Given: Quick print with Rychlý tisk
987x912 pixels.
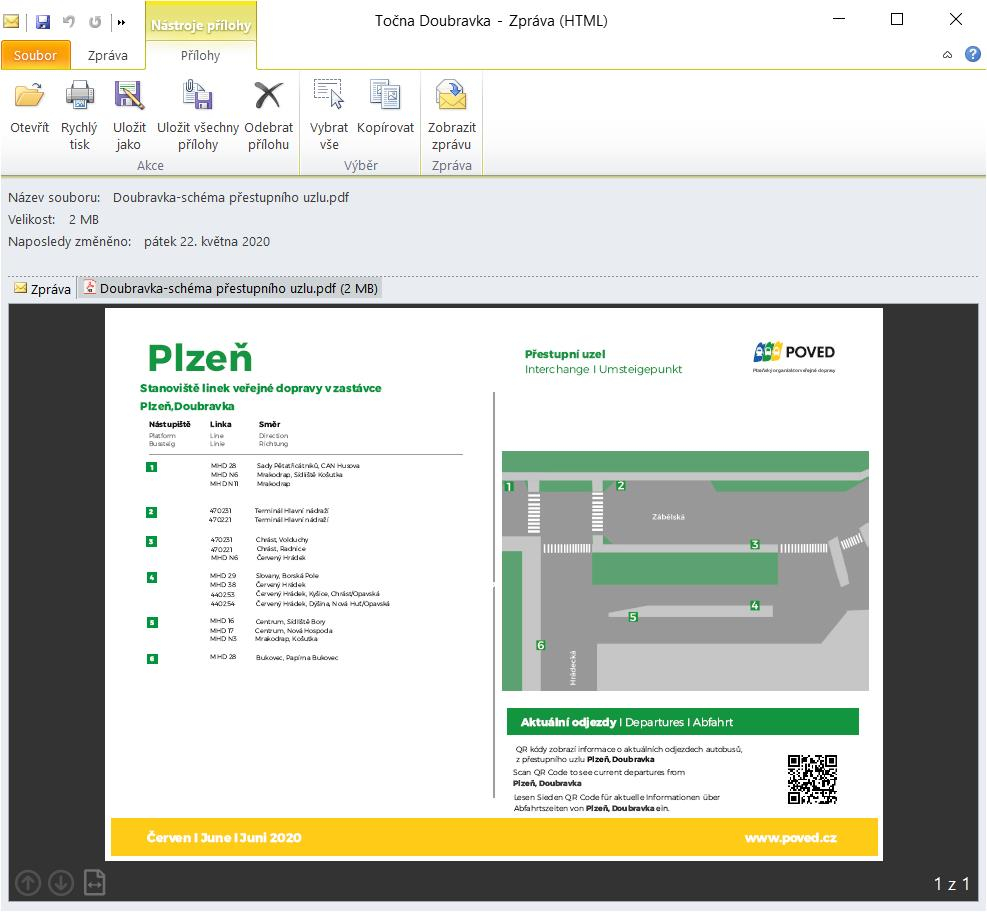Looking at the screenshot, I should [79, 115].
